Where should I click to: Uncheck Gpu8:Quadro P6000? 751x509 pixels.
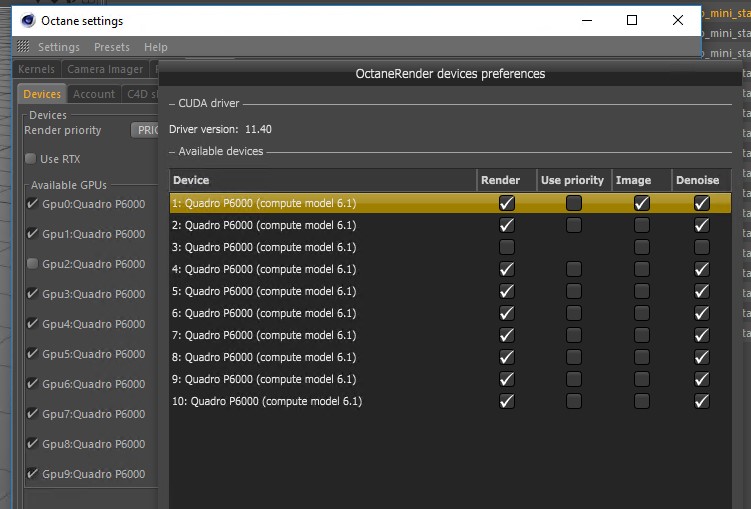point(32,444)
